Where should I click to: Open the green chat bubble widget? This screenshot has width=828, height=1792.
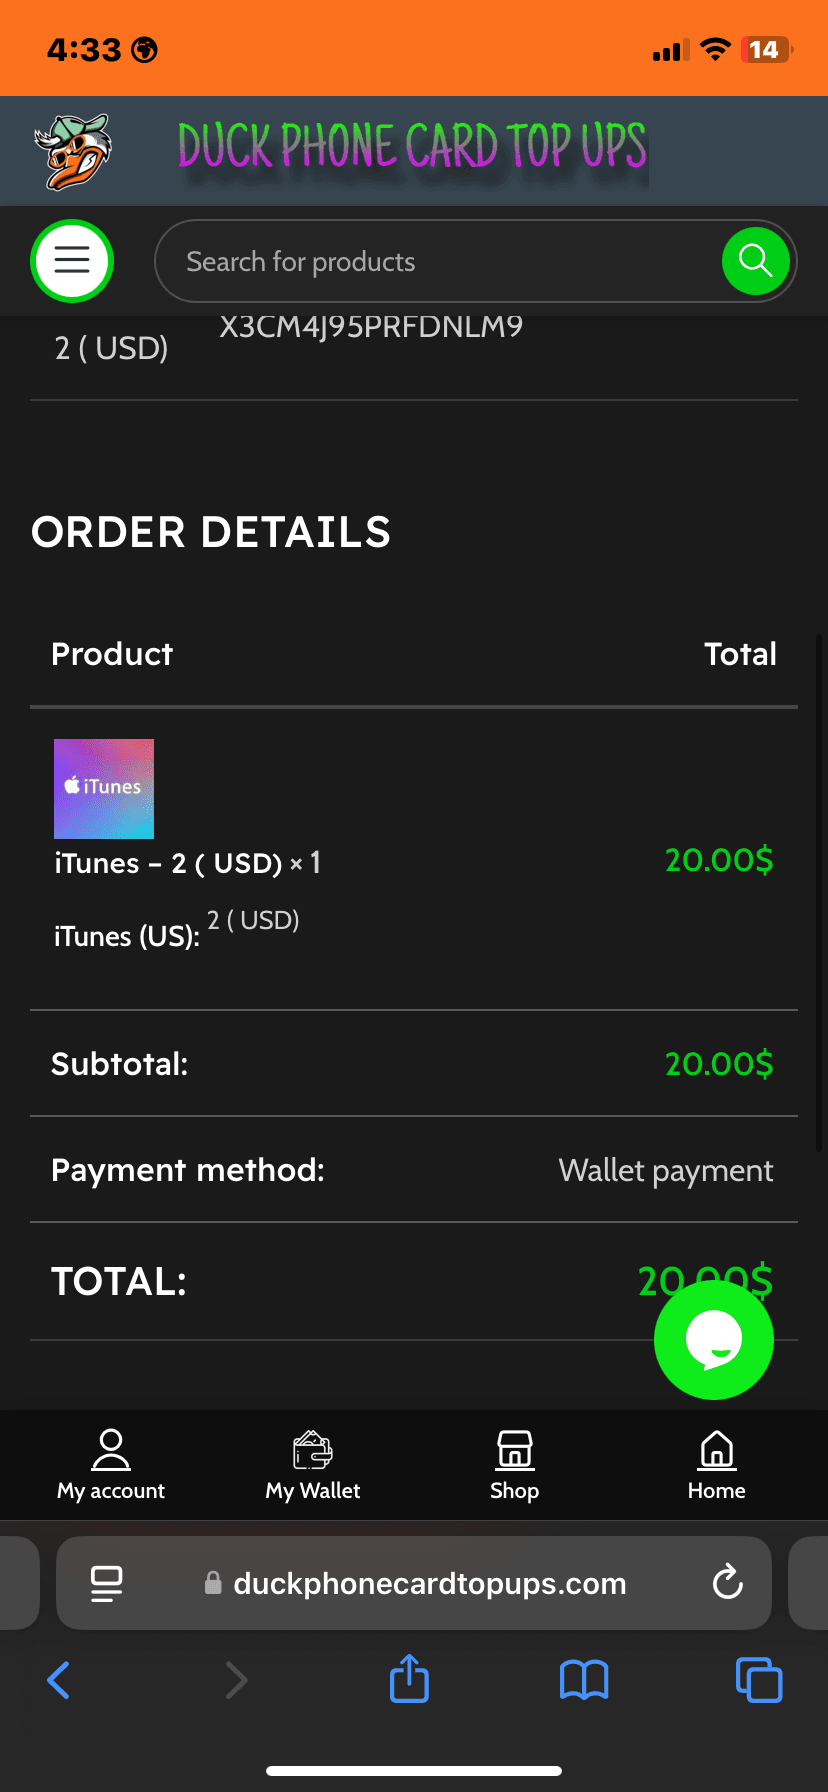713,1339
